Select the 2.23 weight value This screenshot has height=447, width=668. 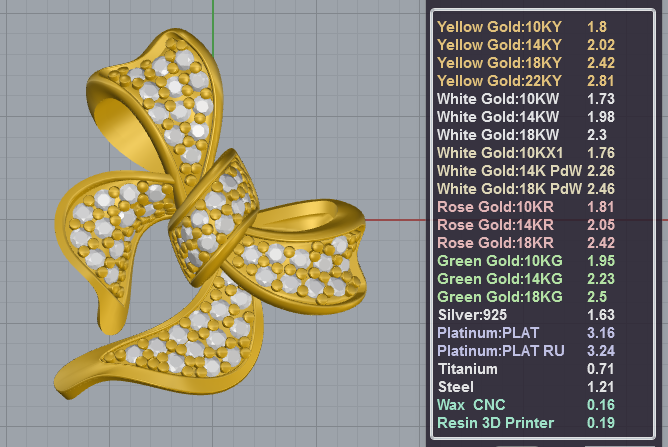pyautogui.click(x=601, y=279)
